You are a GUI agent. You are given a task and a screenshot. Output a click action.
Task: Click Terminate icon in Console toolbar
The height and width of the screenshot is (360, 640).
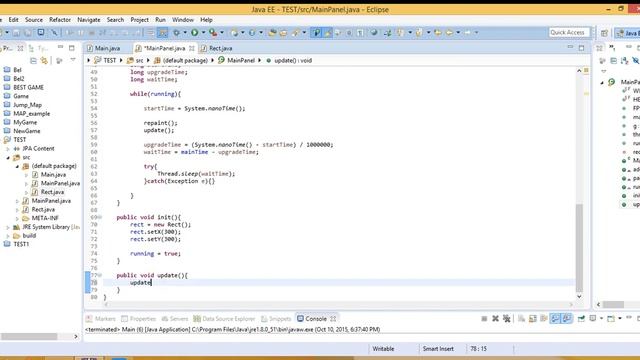click(484, 318)
